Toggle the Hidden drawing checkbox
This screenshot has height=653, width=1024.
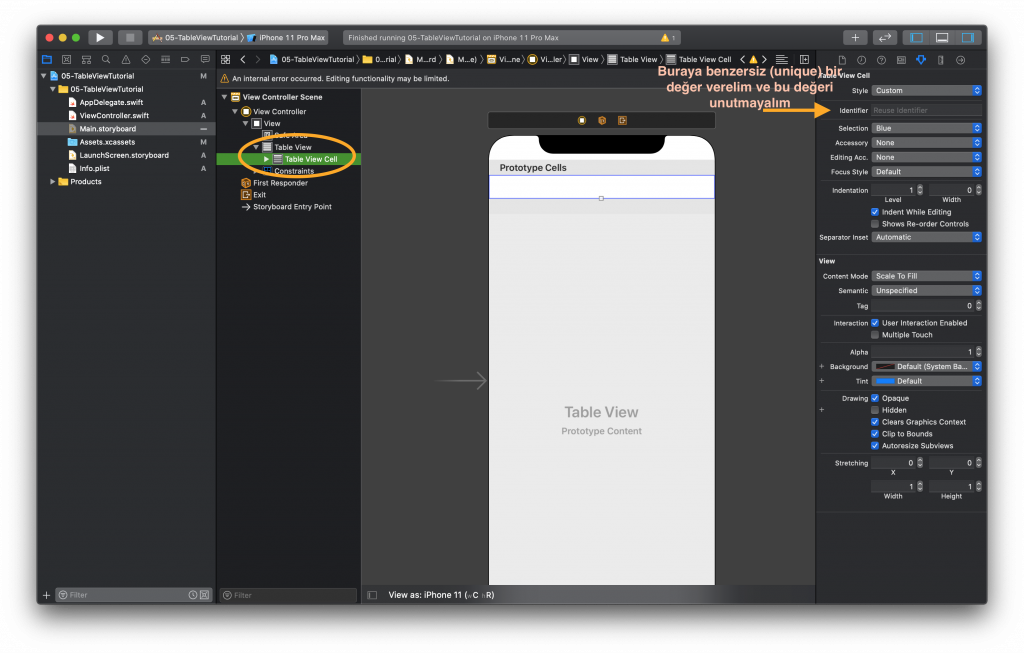pyautogui.click(x=875, y=410)
